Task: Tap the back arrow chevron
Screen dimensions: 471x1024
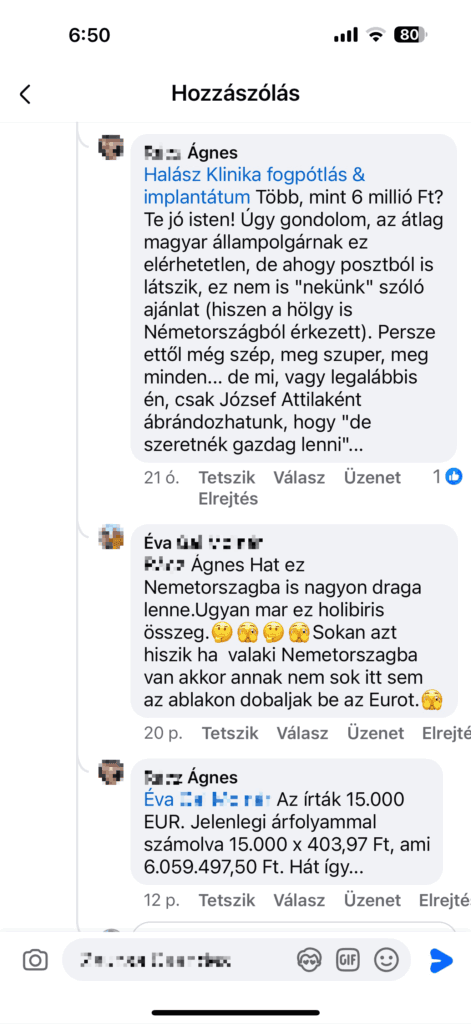Action: [25, 94]
